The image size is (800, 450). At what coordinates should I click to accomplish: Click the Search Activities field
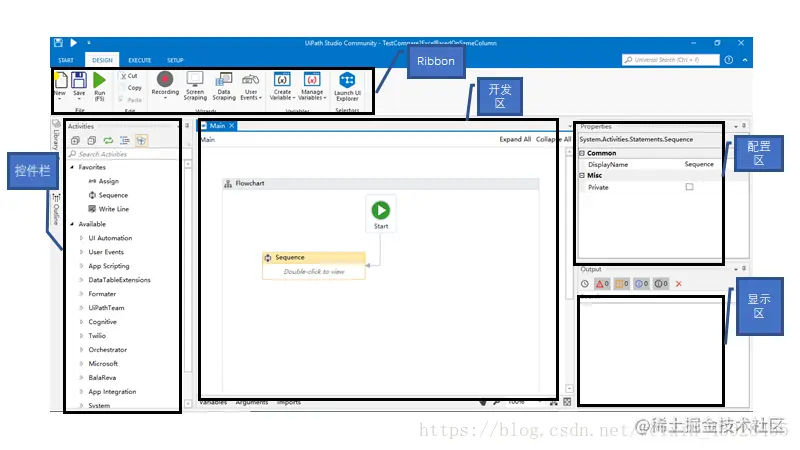tap(123, 154)
